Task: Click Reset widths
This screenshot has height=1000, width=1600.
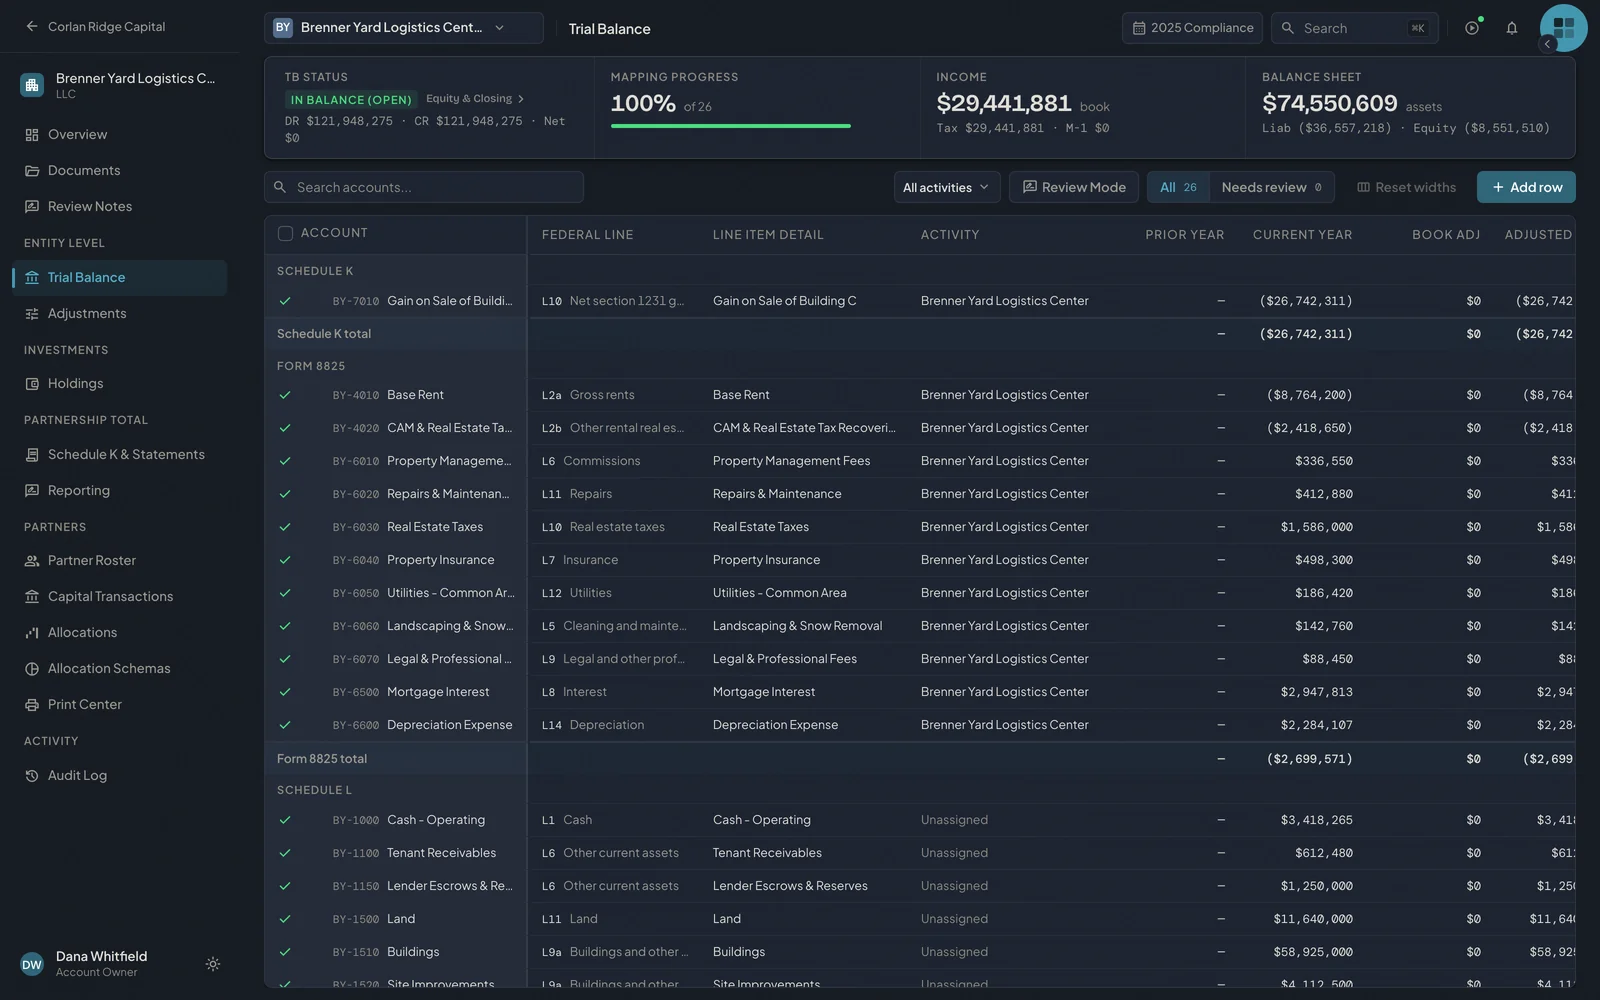Action: coord(1406,187)
